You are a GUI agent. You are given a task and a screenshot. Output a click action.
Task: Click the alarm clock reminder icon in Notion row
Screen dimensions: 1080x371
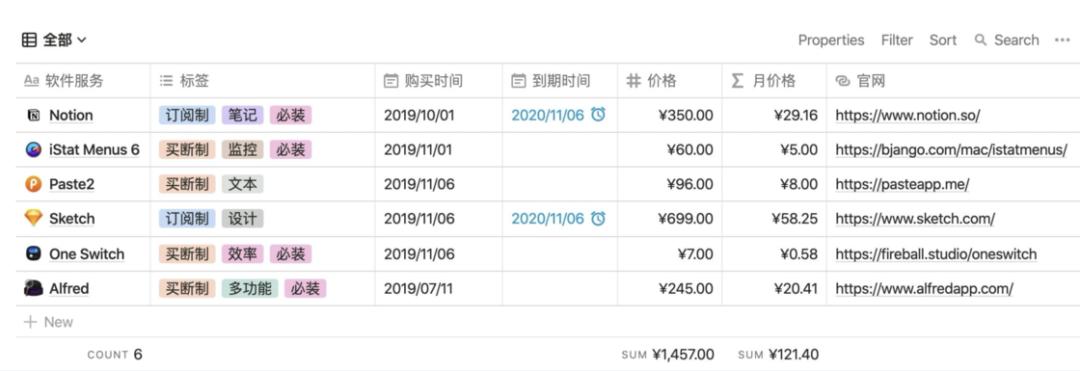[x=598, y=114]
